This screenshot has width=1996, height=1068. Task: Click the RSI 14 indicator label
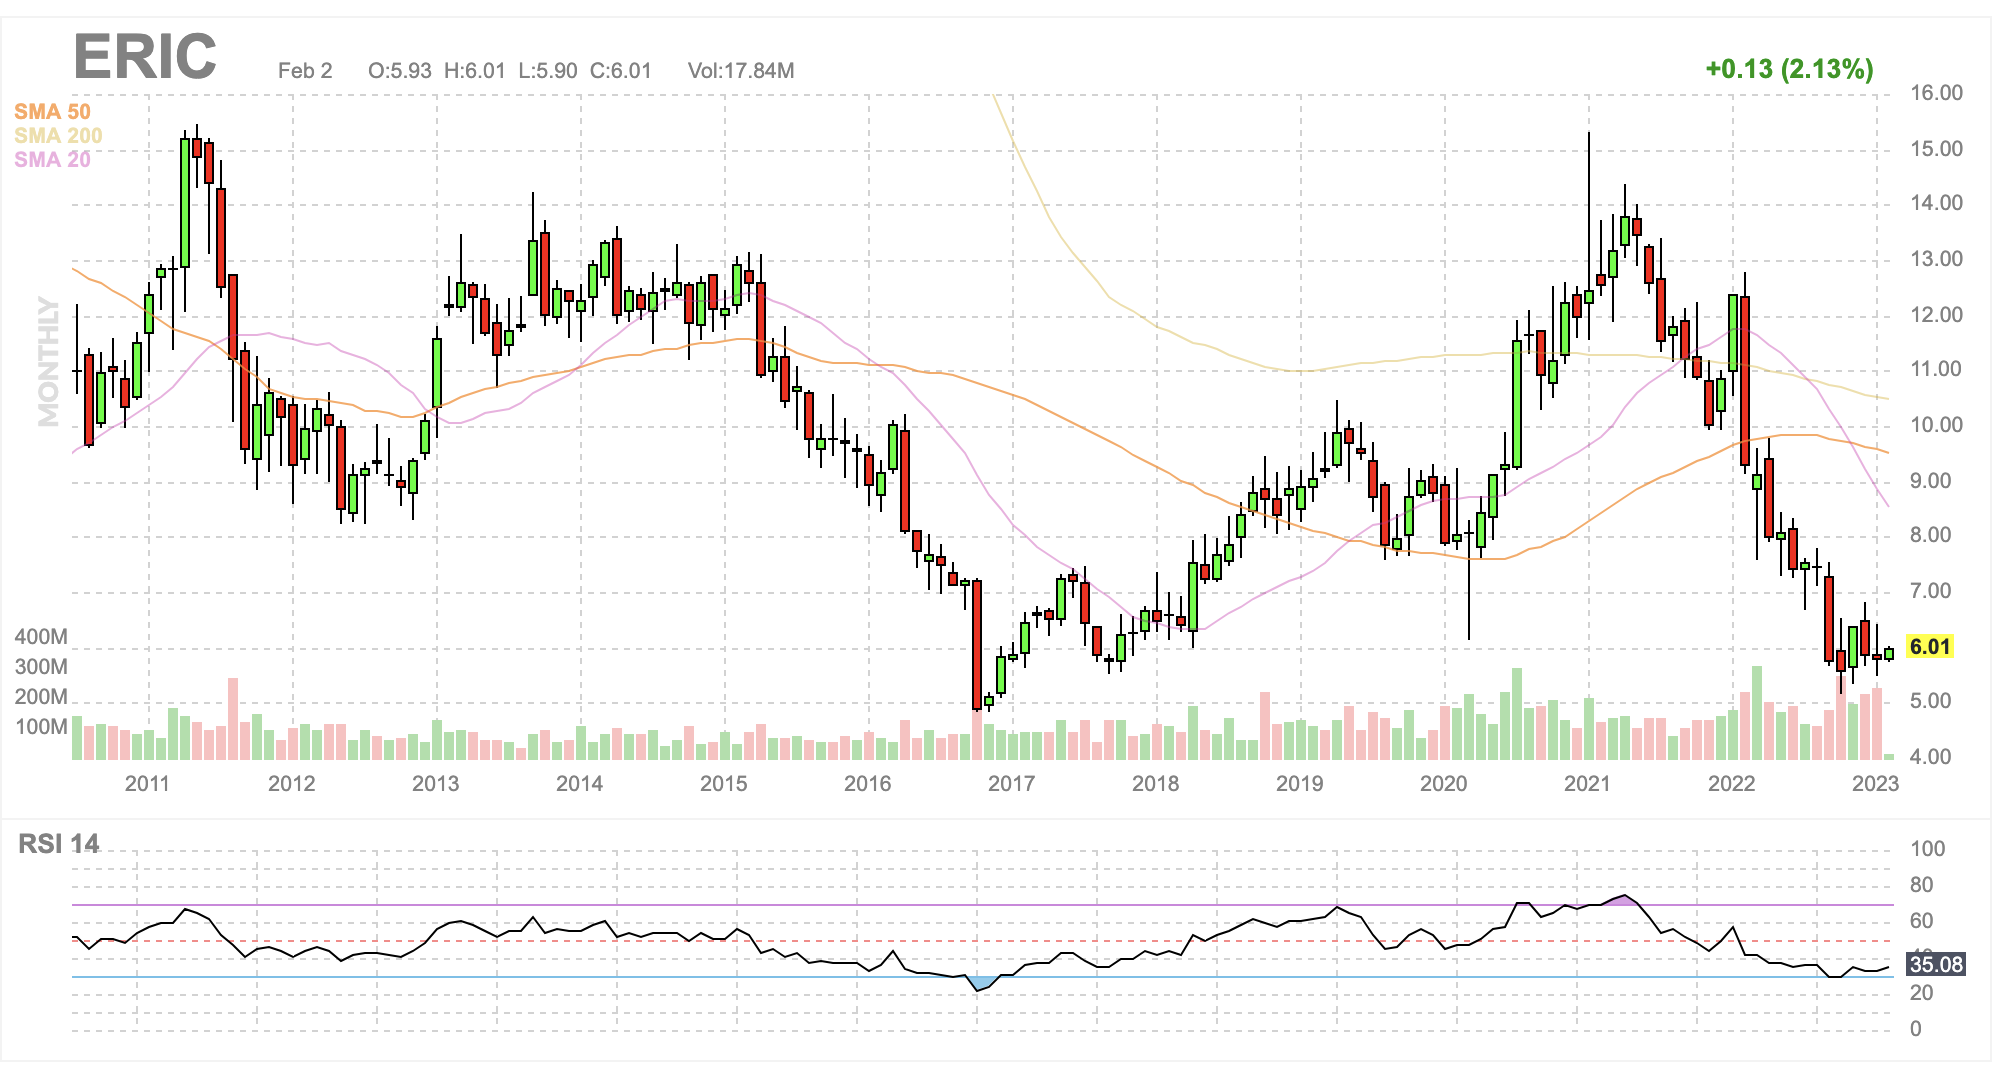(59, 844)
